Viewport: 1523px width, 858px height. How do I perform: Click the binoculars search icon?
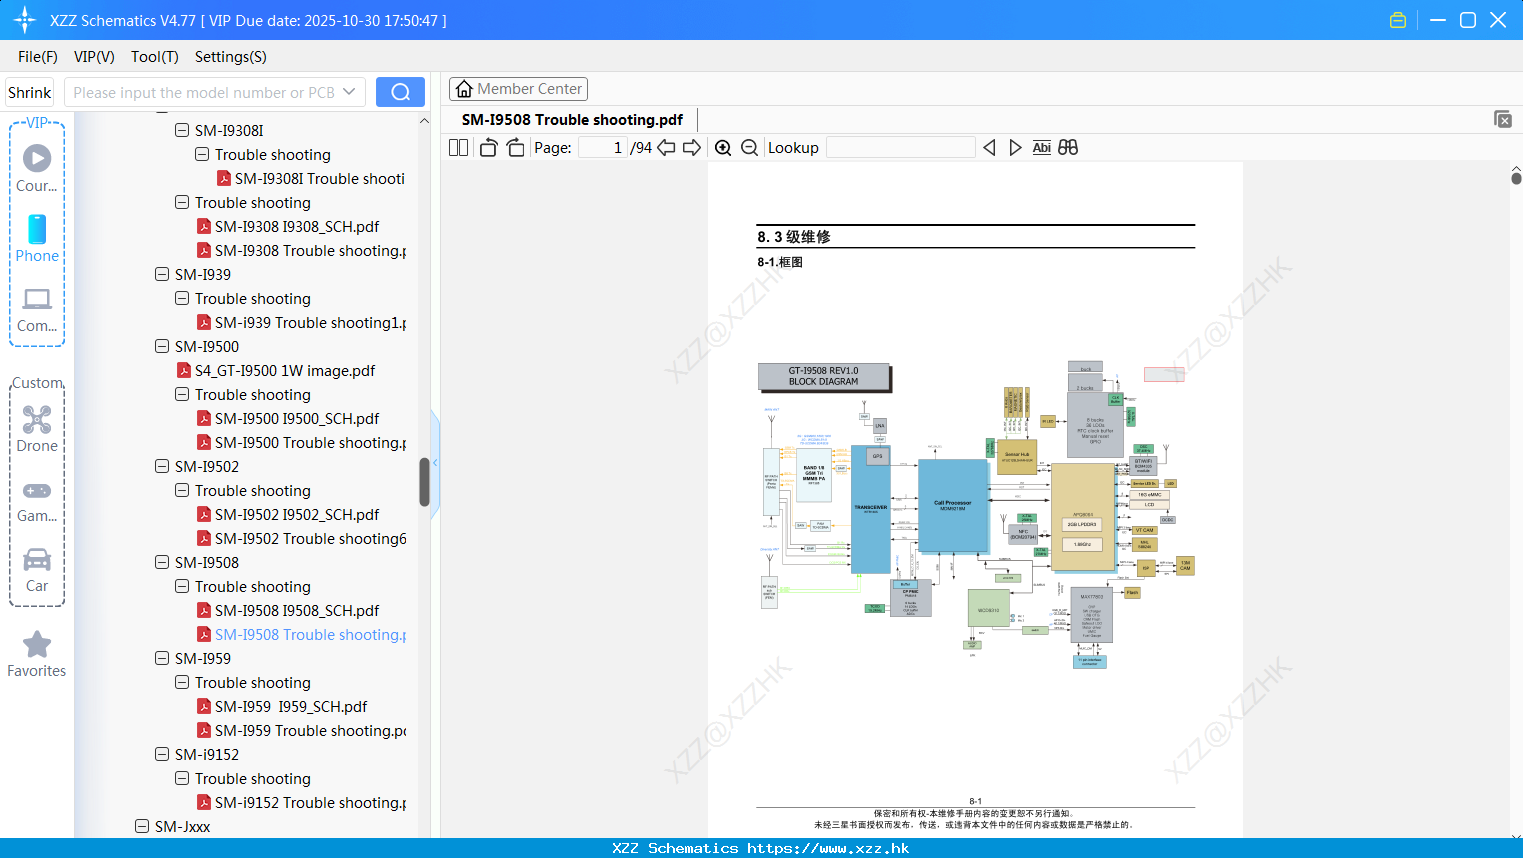click(1068, 148)
